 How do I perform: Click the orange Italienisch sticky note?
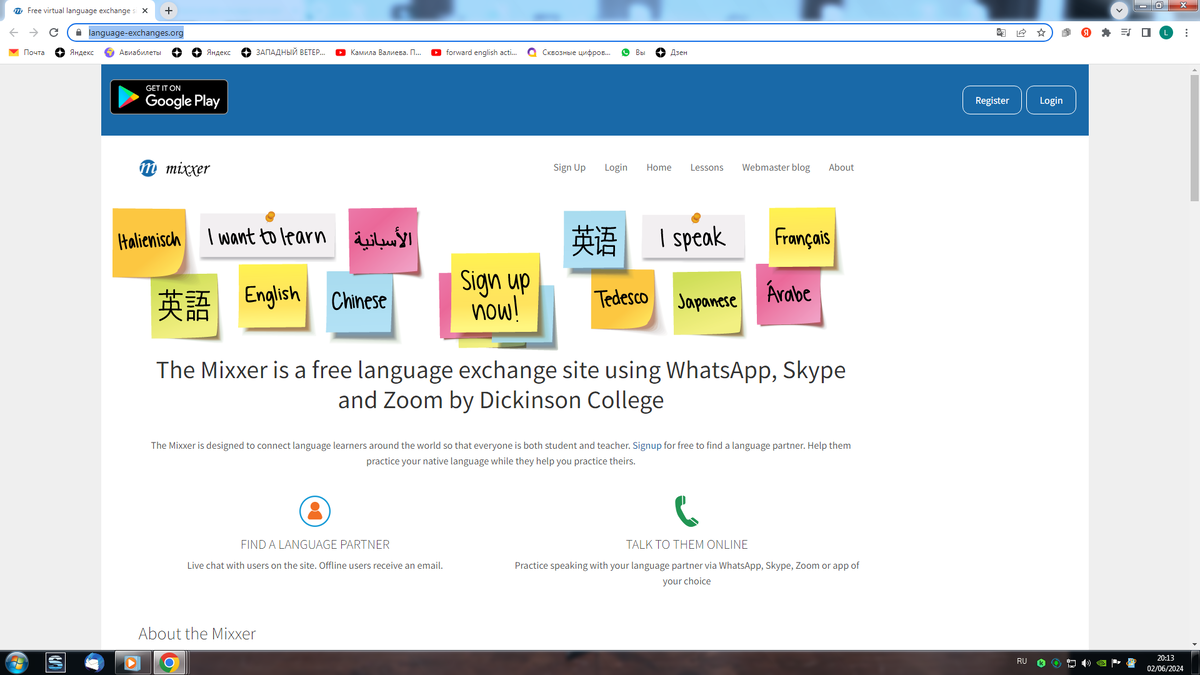[149, 242]
